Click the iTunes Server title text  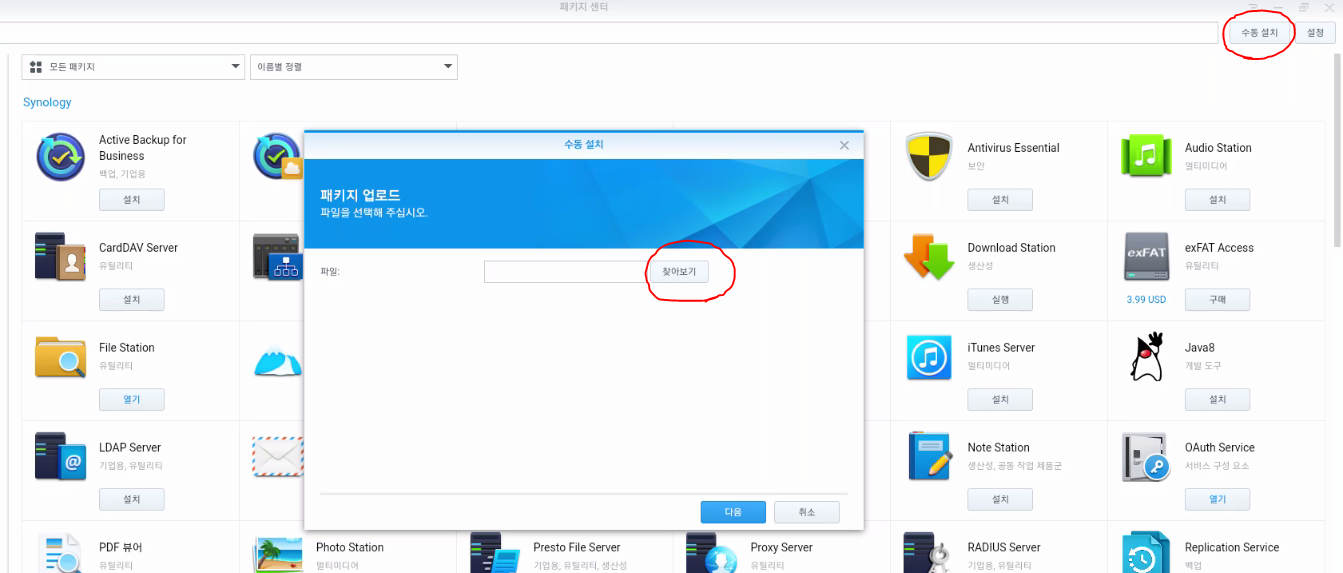click(x=1001, y=348)
